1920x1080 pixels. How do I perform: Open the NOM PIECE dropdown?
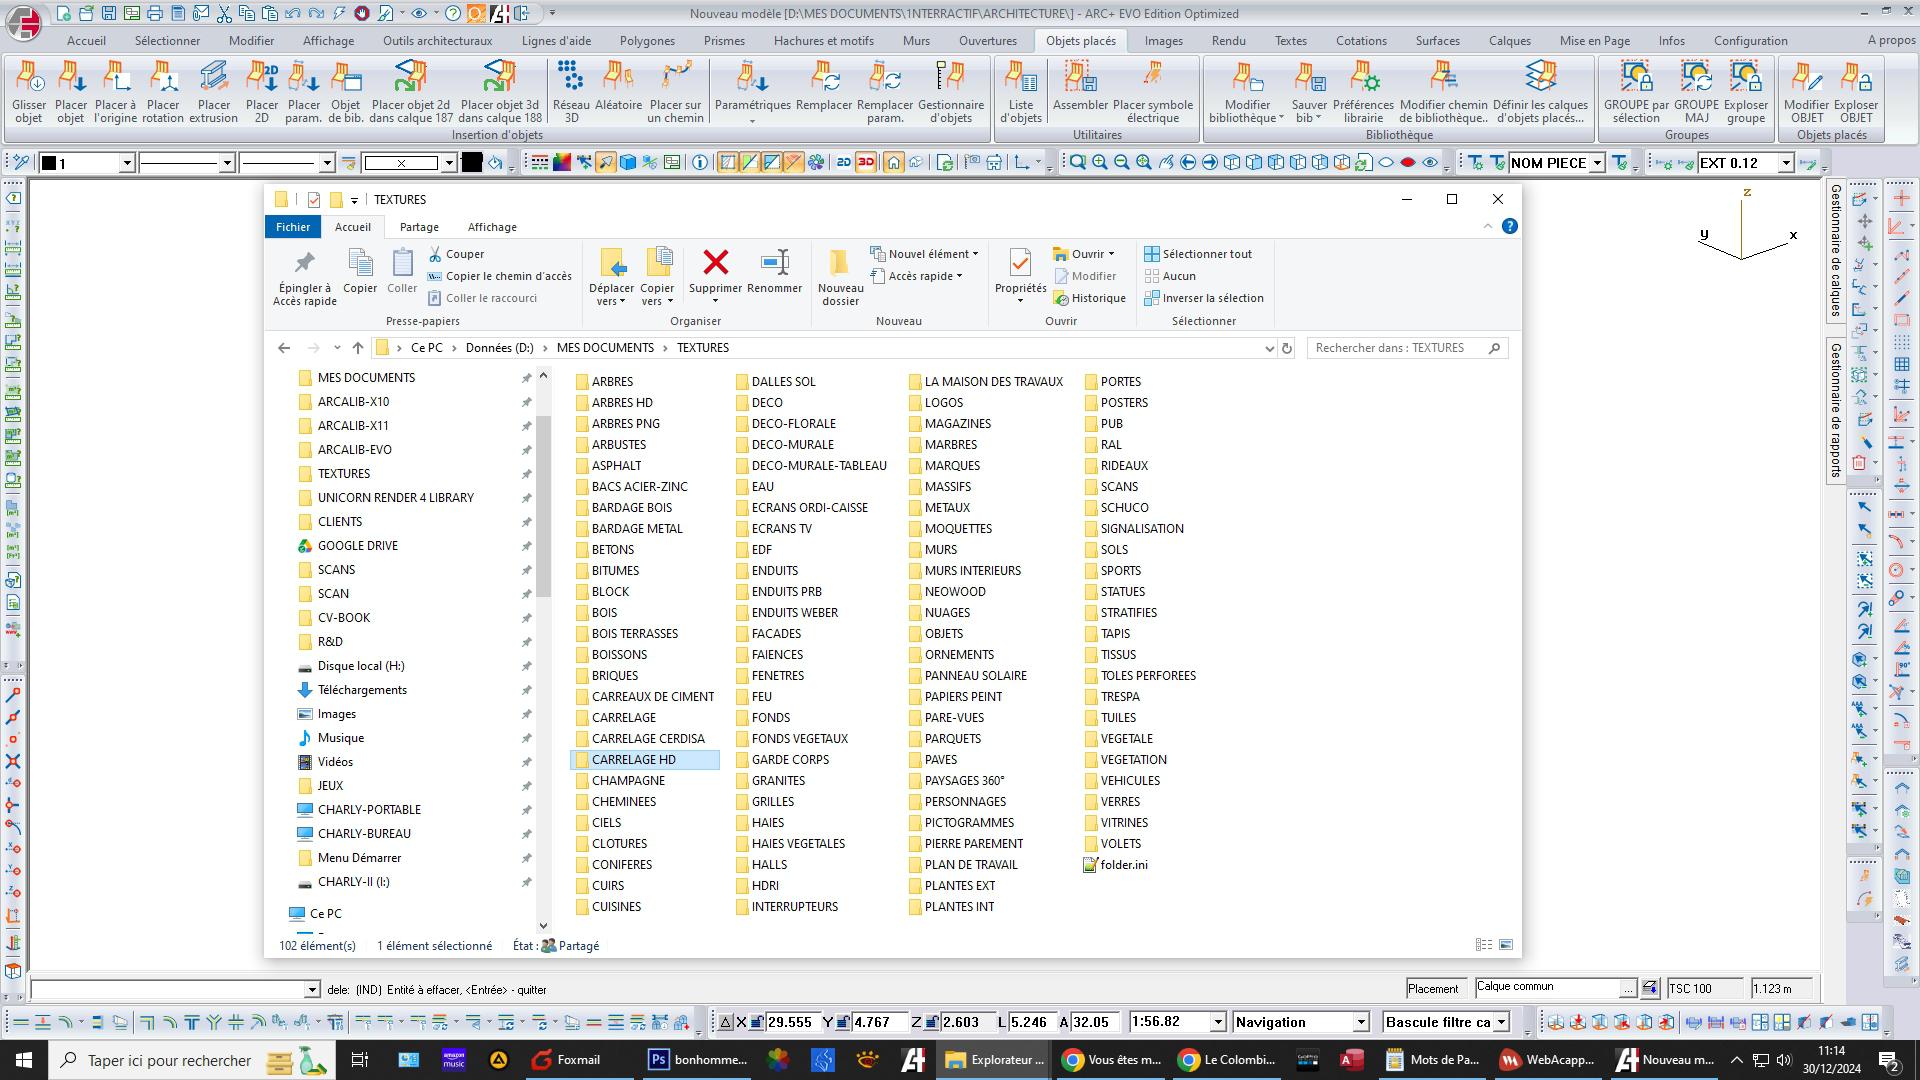point(1597,163)
